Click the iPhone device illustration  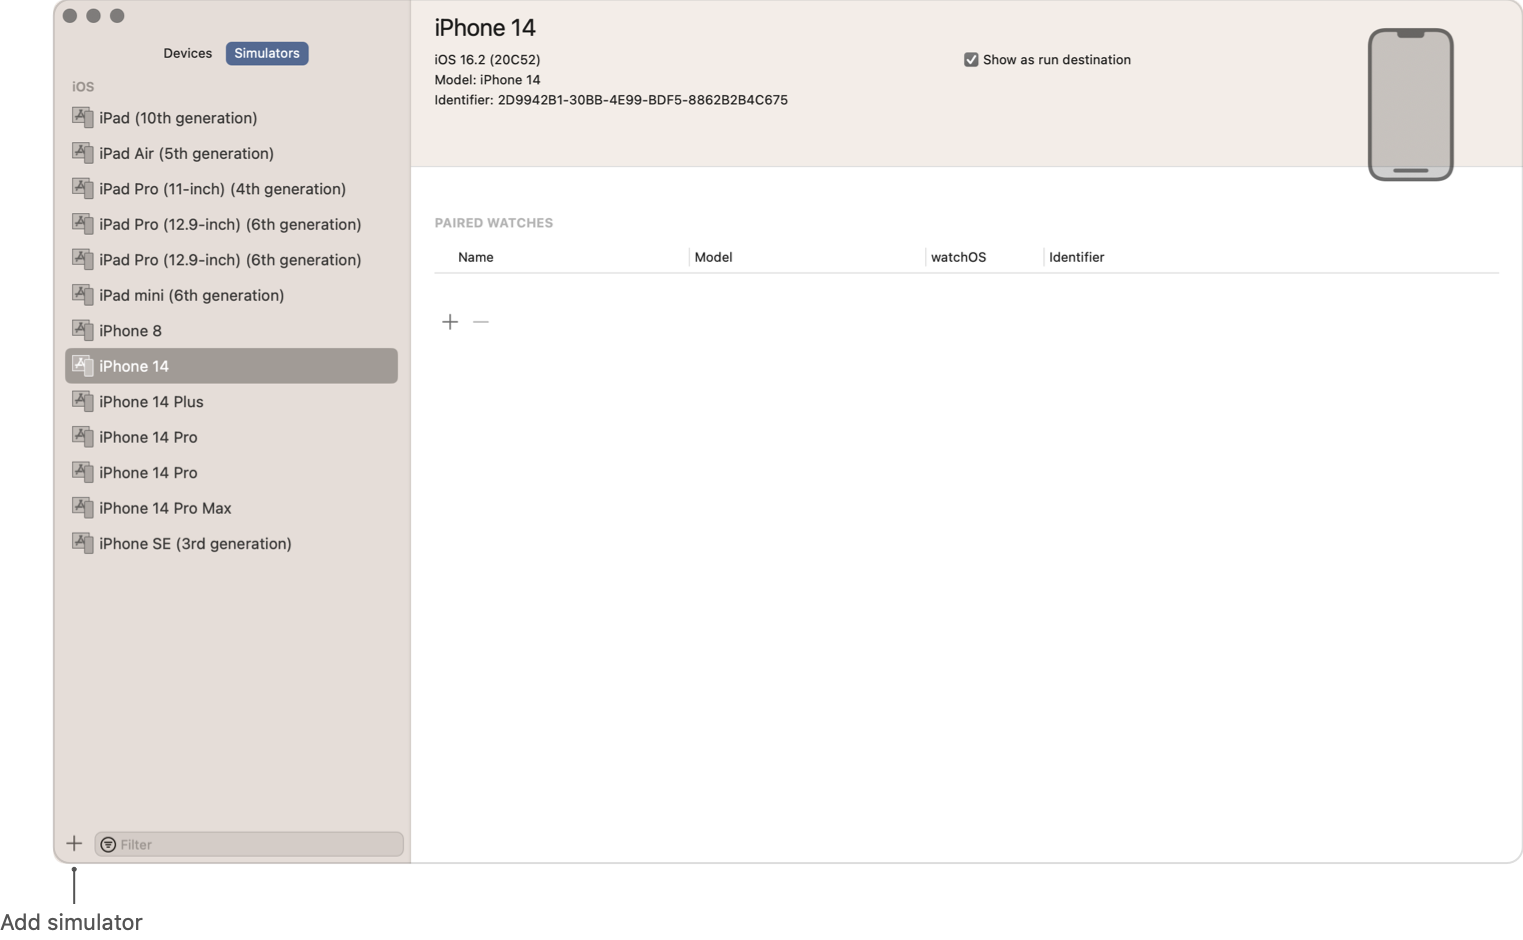(x=1409, y=105)
